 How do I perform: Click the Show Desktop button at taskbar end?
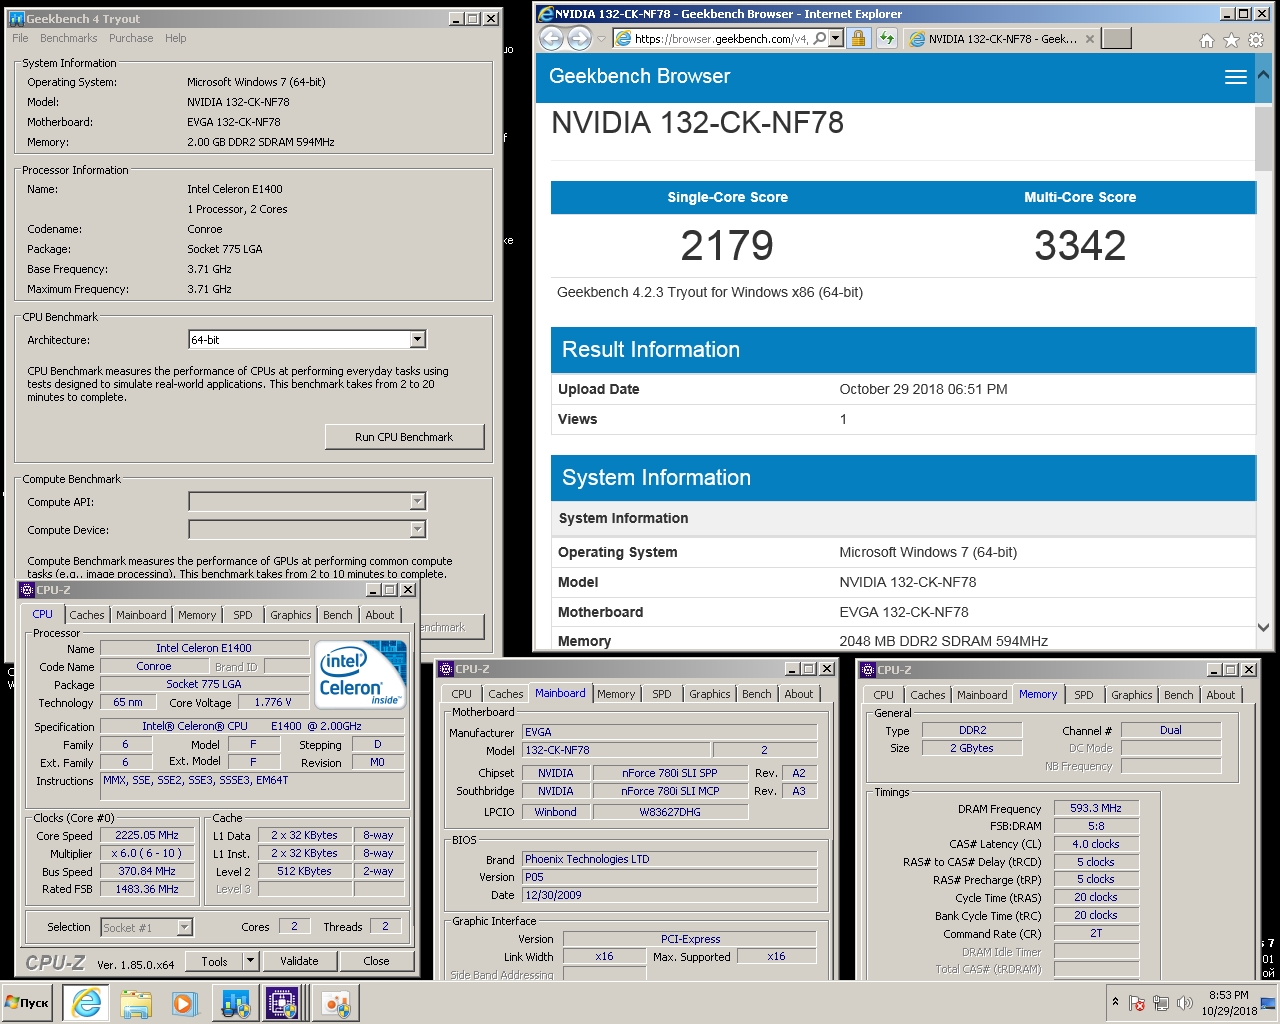tap(1270, 1003)
